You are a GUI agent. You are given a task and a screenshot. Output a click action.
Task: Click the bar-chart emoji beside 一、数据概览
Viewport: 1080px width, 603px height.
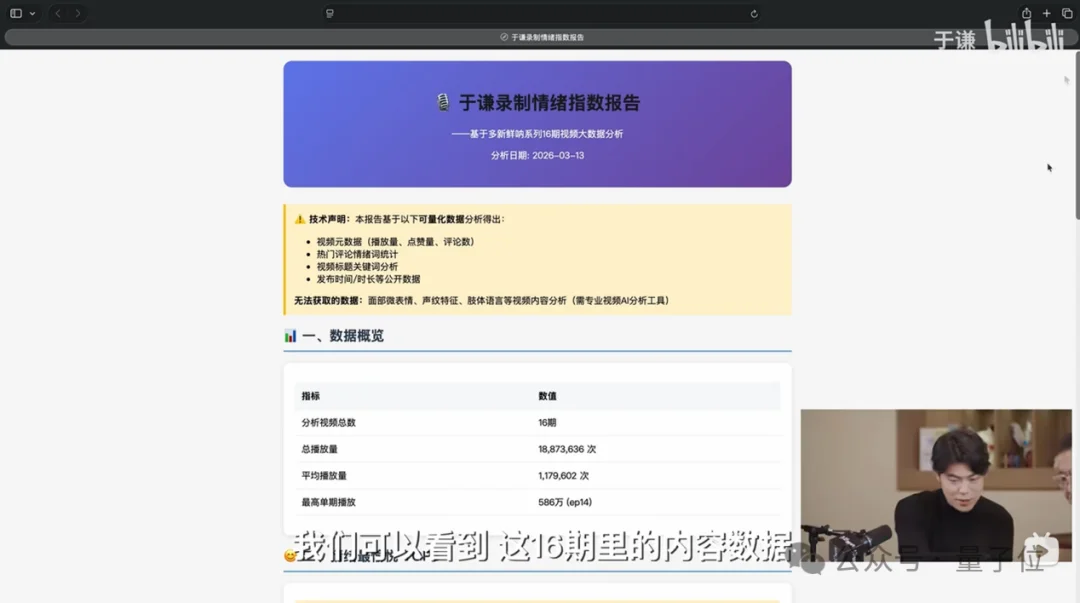coord(289,335)
